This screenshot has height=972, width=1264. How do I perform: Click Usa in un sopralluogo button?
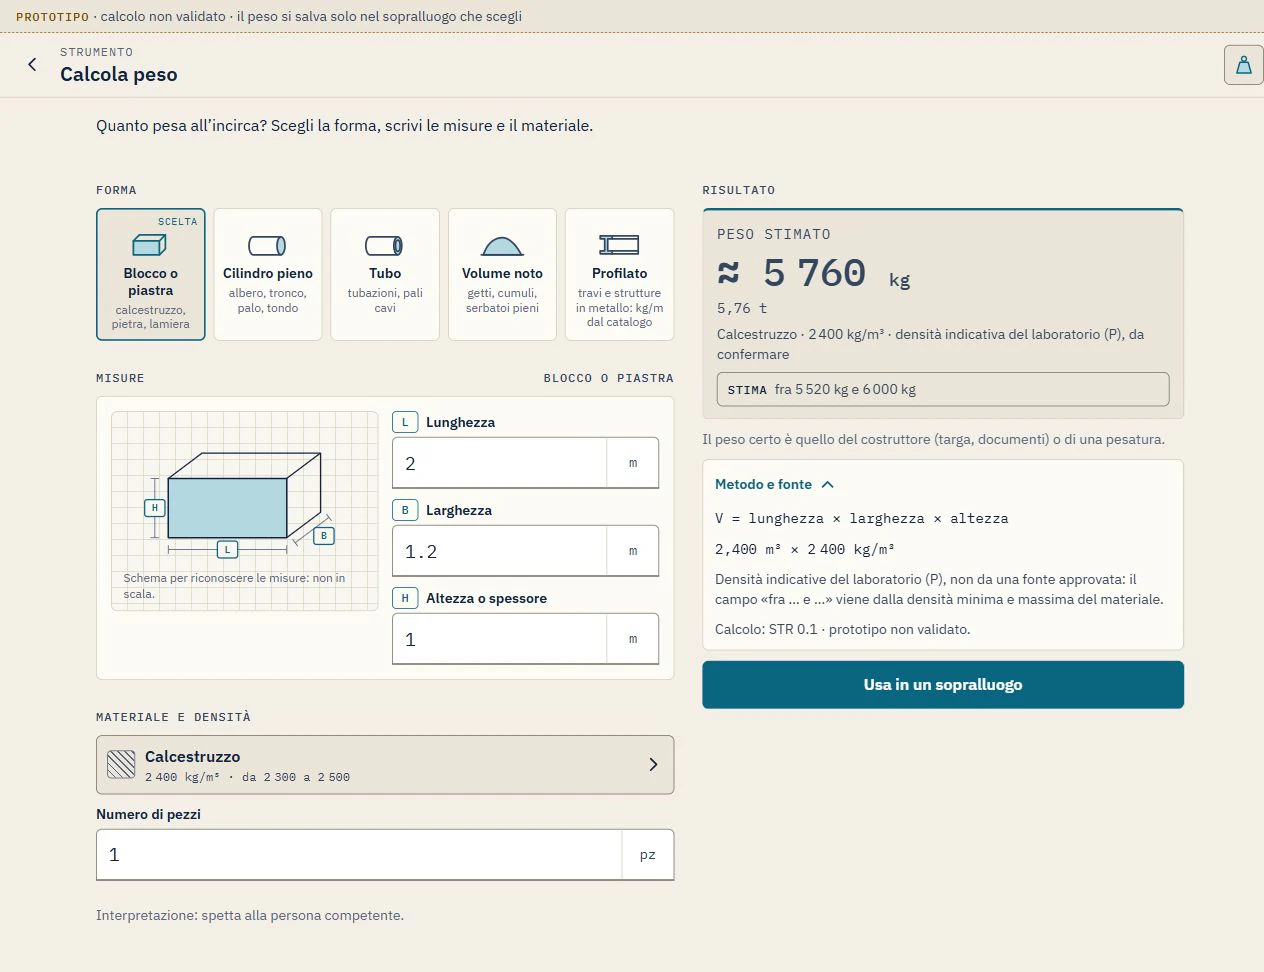(943, 685)
